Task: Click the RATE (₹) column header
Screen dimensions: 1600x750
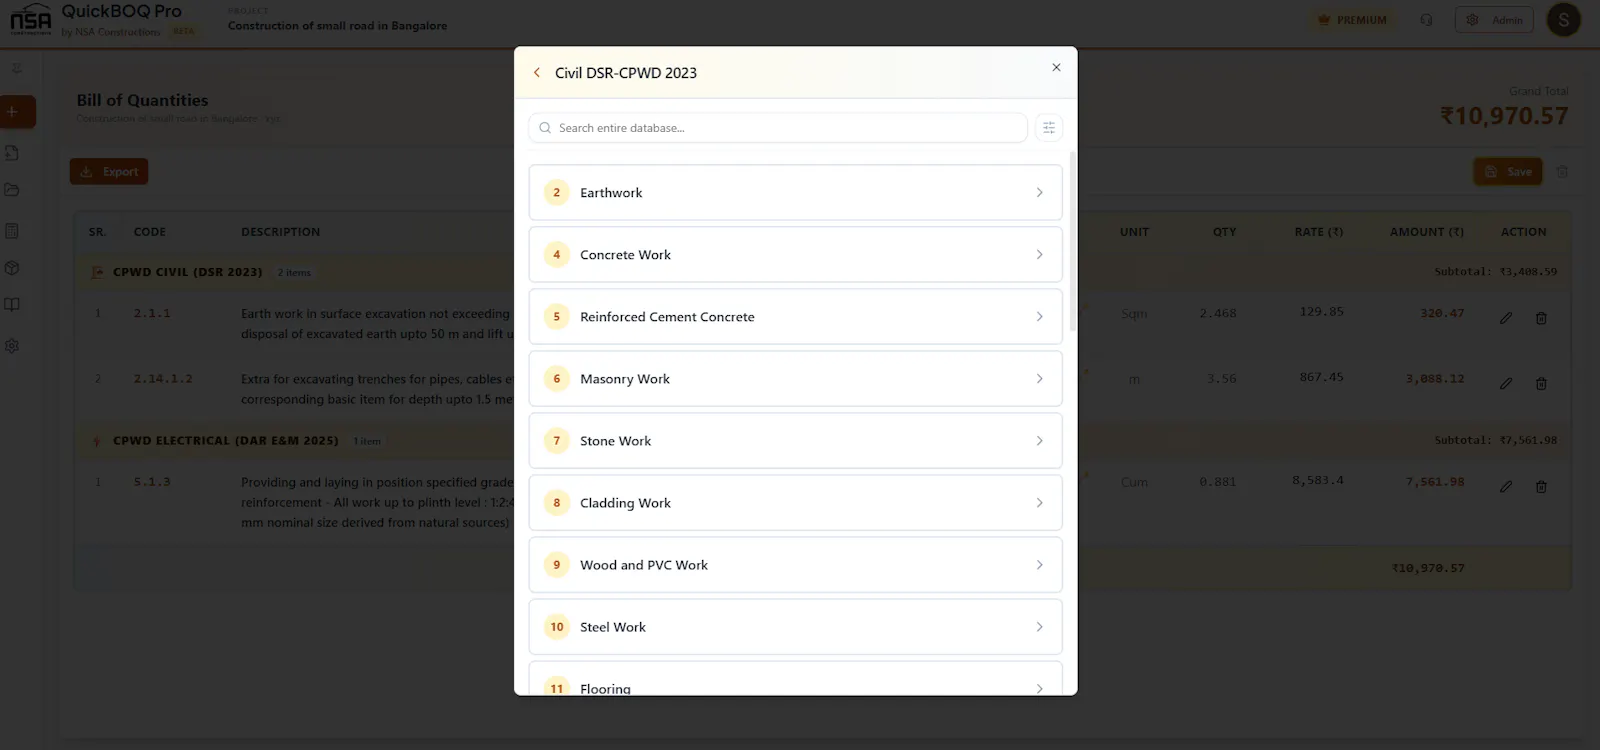Action: coord(1319,232)
